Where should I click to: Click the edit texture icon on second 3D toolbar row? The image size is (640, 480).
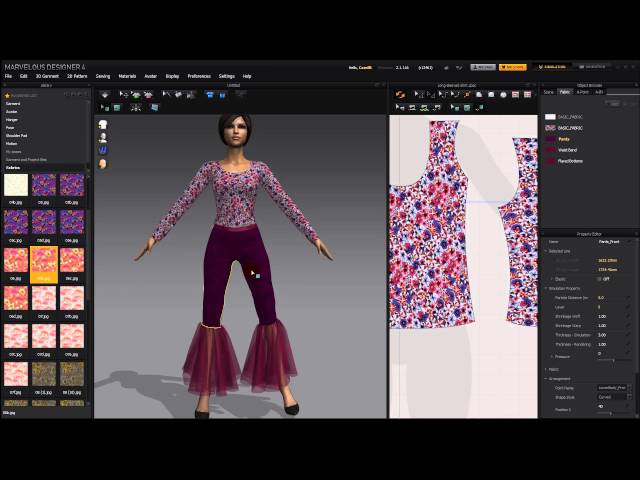pos(104,108)
